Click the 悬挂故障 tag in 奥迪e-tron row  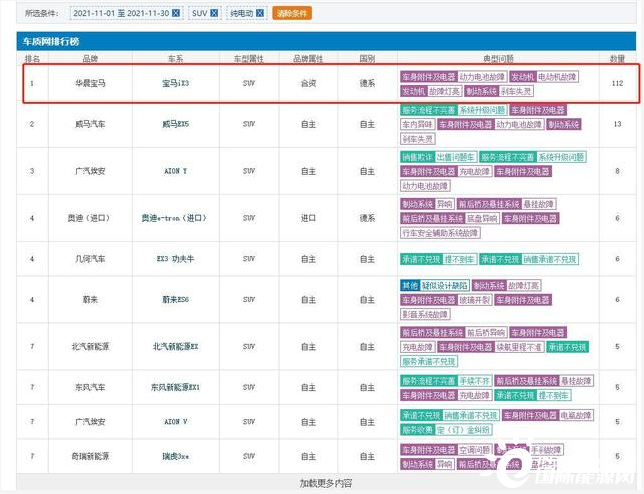539,204
